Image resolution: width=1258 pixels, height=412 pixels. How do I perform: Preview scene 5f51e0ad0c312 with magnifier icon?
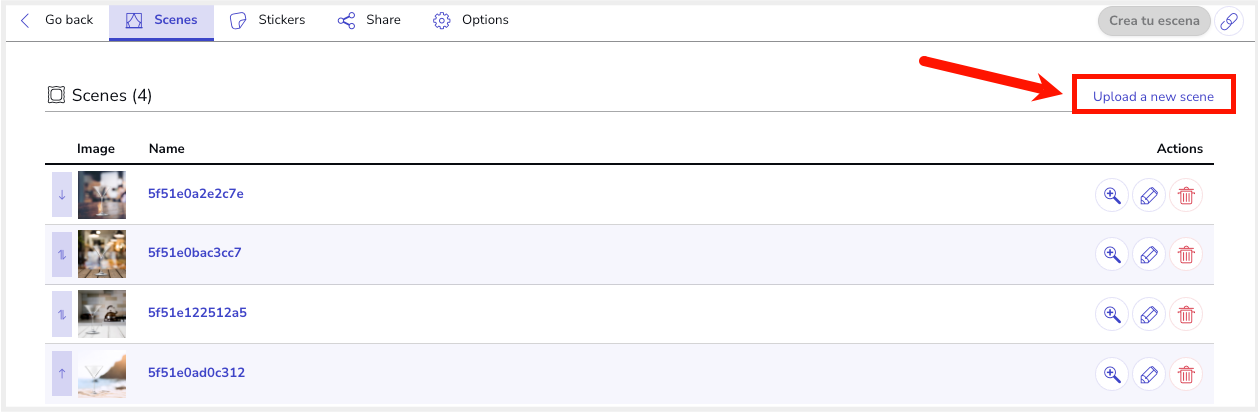tap(1111, 375)
